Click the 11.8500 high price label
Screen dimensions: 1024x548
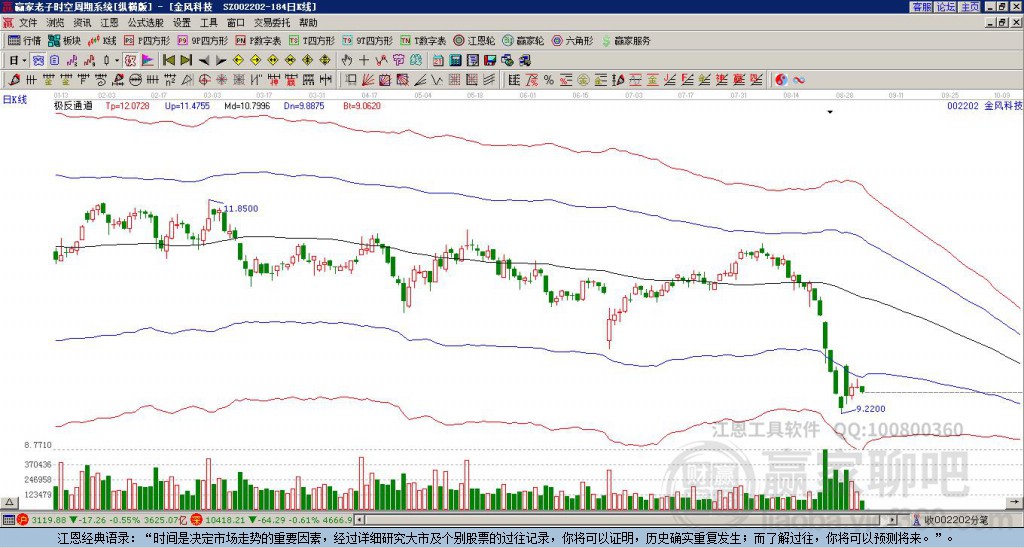pos(241,208)
